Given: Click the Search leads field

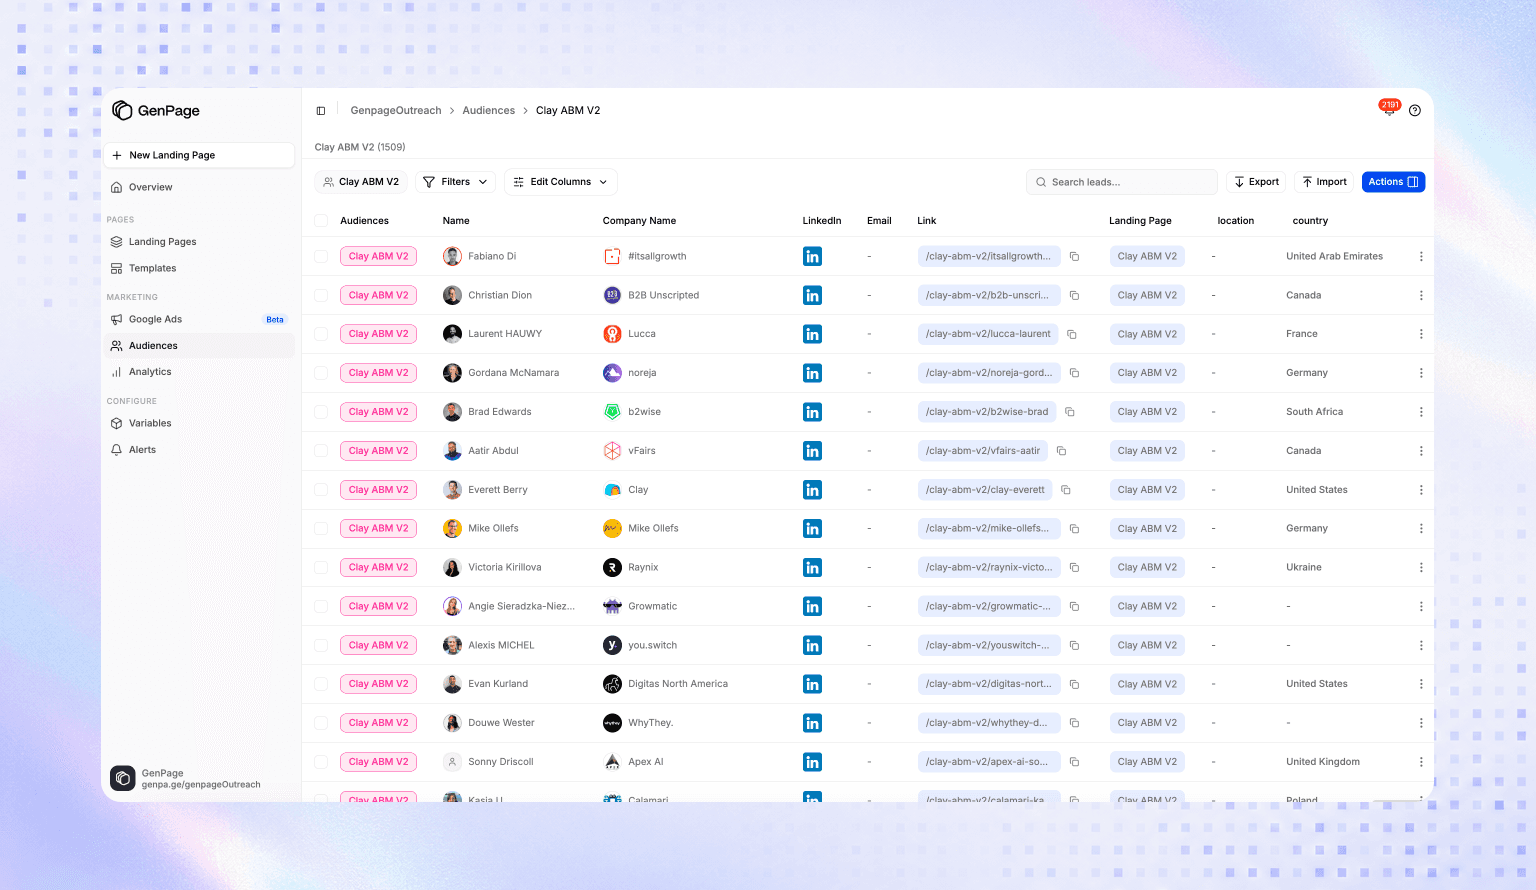Looking at the screenshot, I should tap(1121, 182).
